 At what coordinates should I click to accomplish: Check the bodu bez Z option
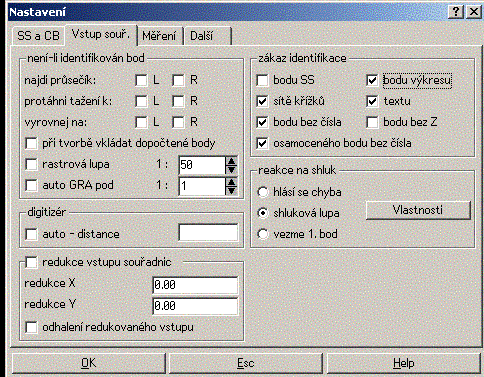click(372, 122)
